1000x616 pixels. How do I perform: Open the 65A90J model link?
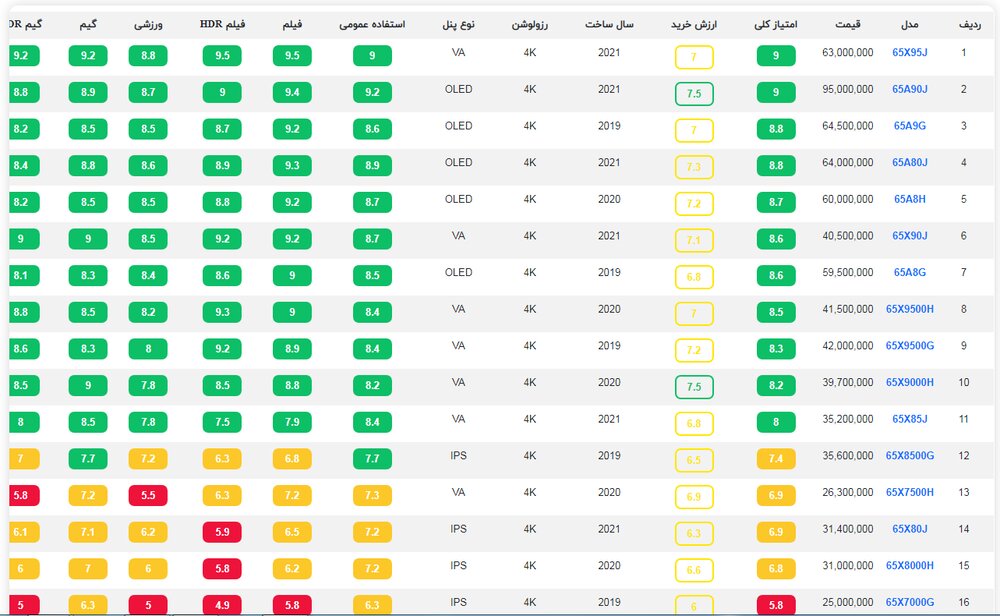909,89
